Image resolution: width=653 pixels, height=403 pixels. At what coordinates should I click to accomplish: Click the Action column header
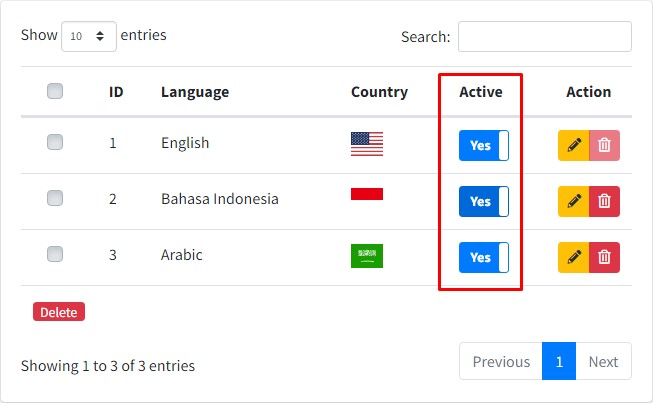pos(588,92)
